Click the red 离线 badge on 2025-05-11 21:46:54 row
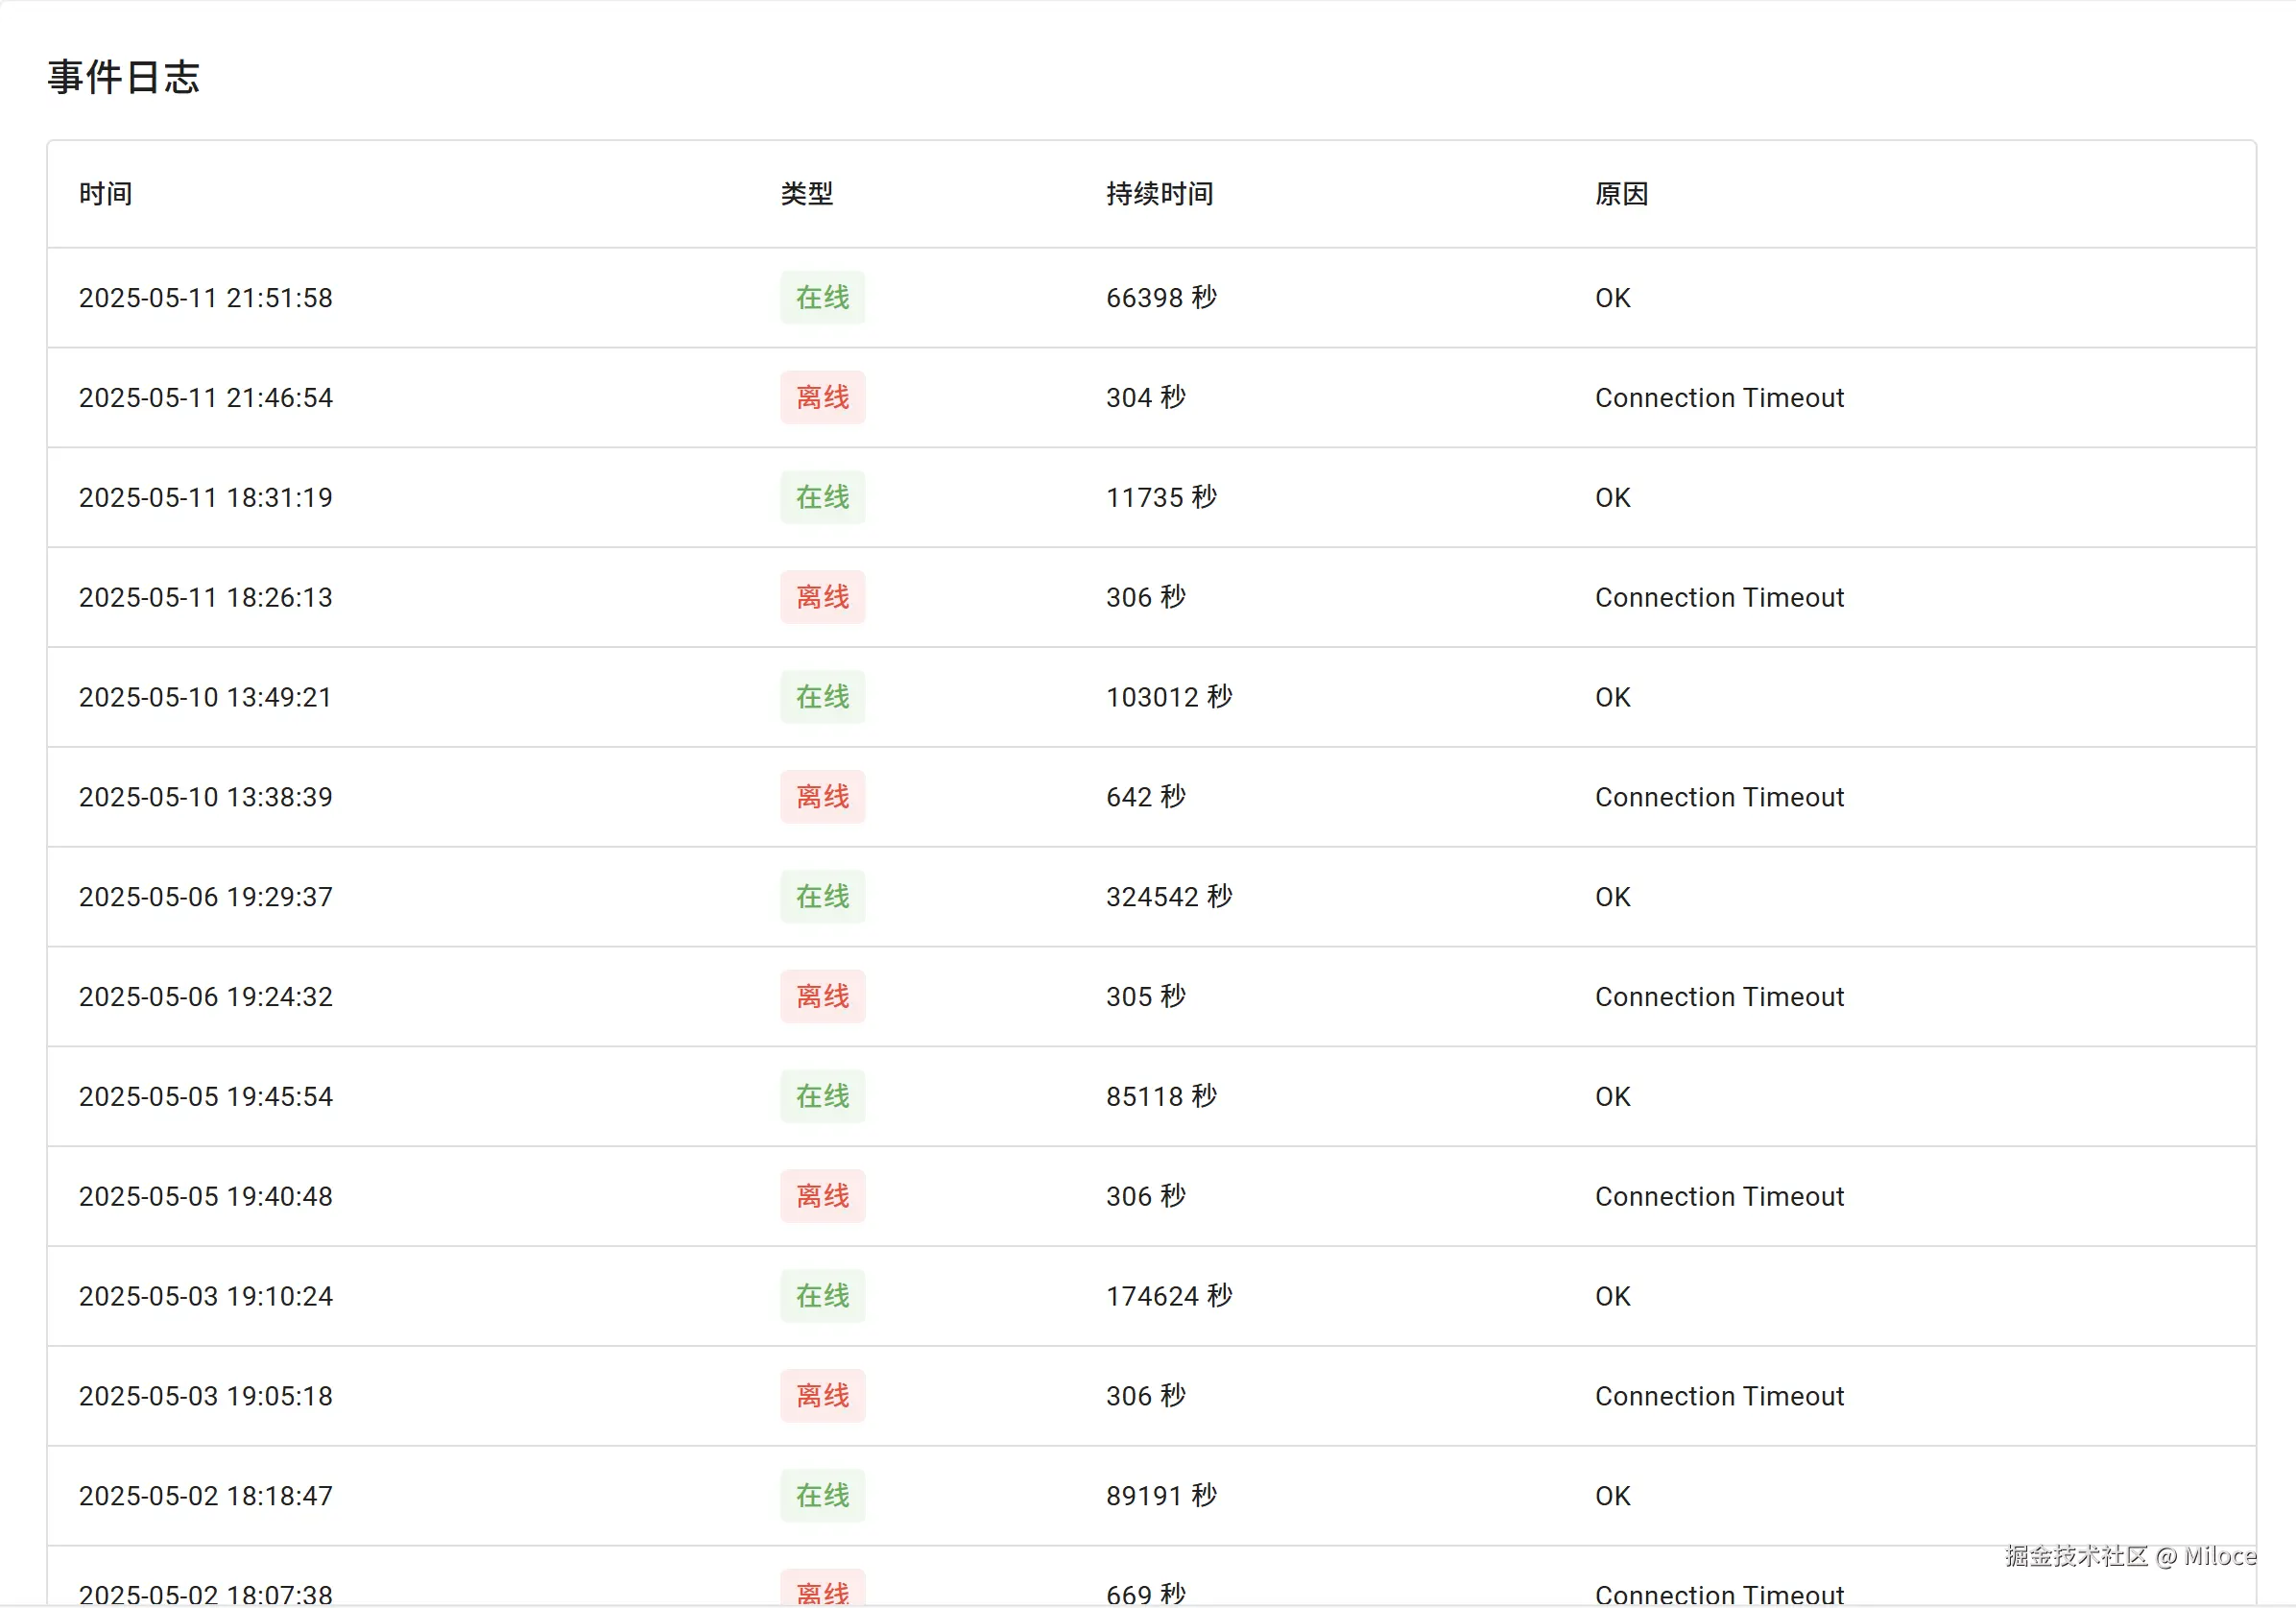The image size is (2296, 1608). 822,397
